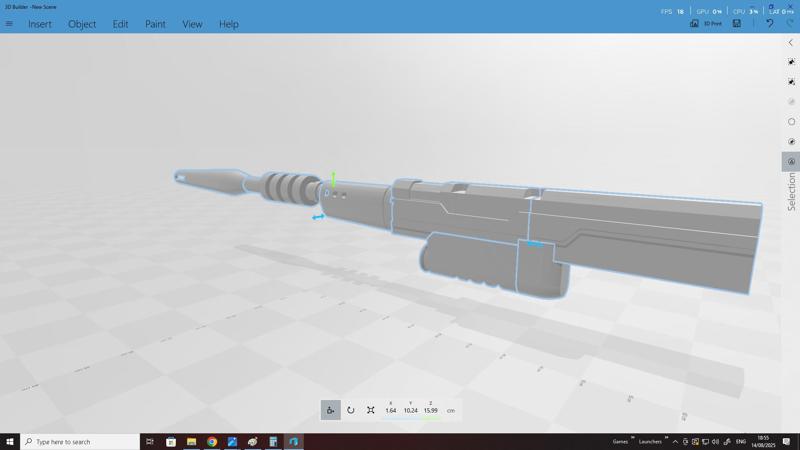Click the circle icon in right sidebar
The width and height of the screenshot is (800, 450).
[x=791, y=121]
